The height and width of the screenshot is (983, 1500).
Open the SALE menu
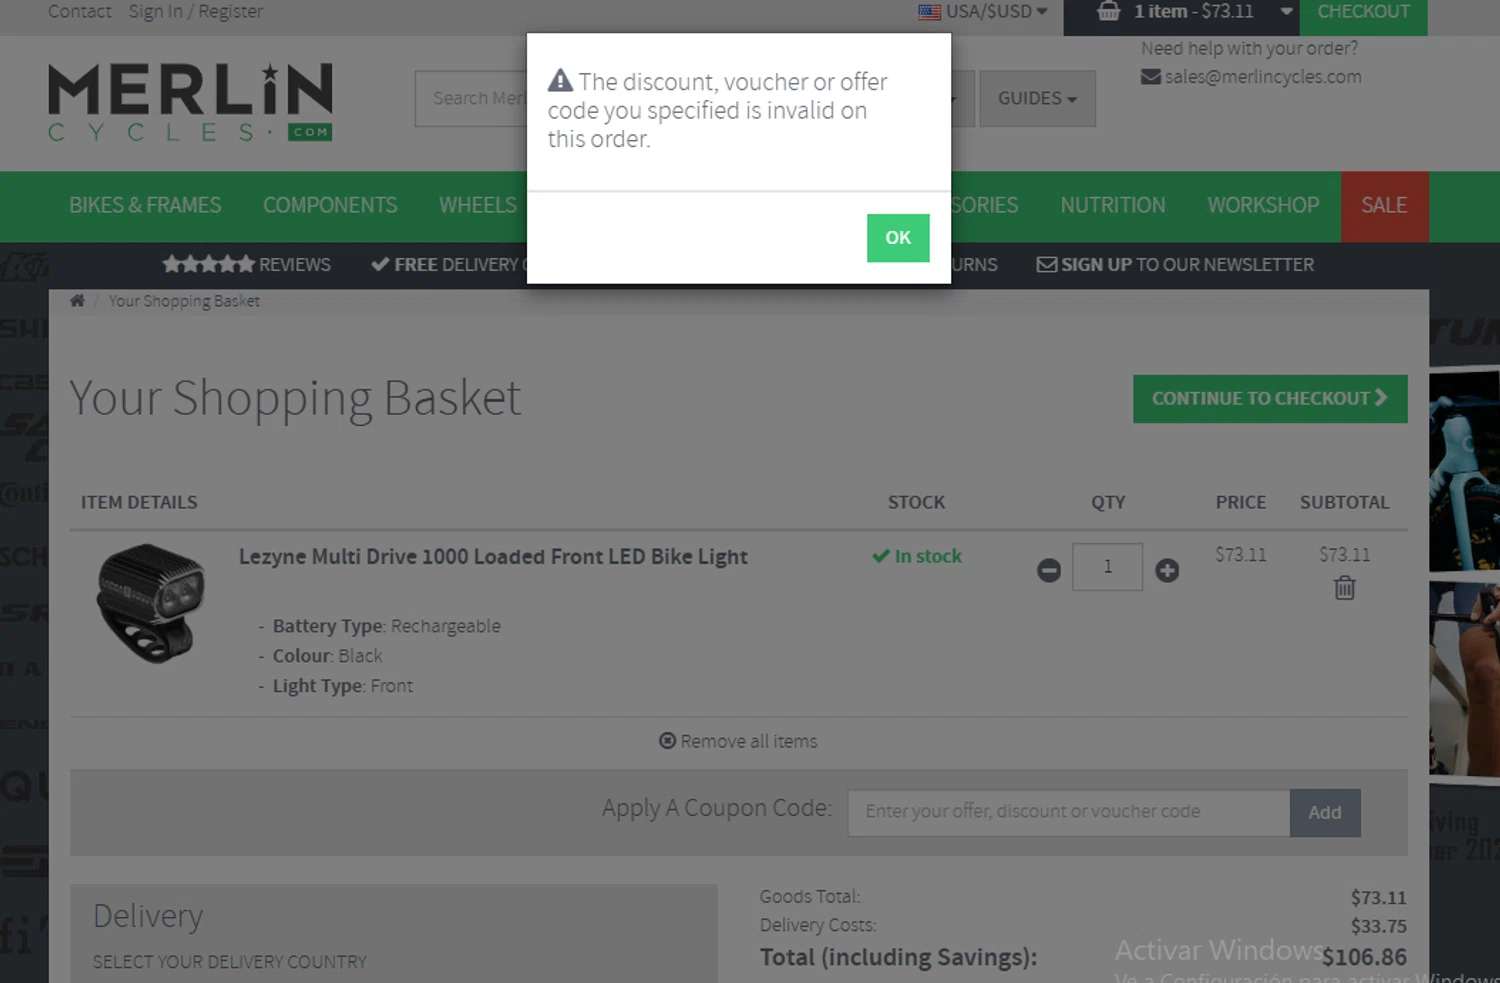(x=1384, y=206)
